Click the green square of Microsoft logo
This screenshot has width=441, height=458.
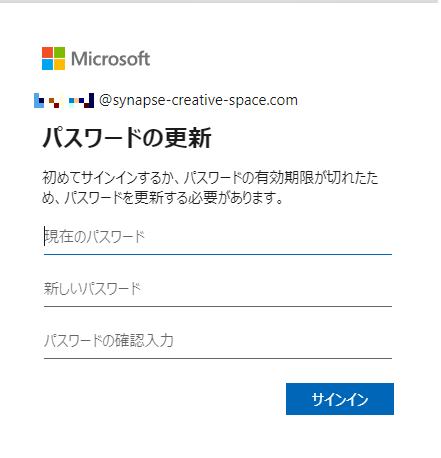(59, 52)
